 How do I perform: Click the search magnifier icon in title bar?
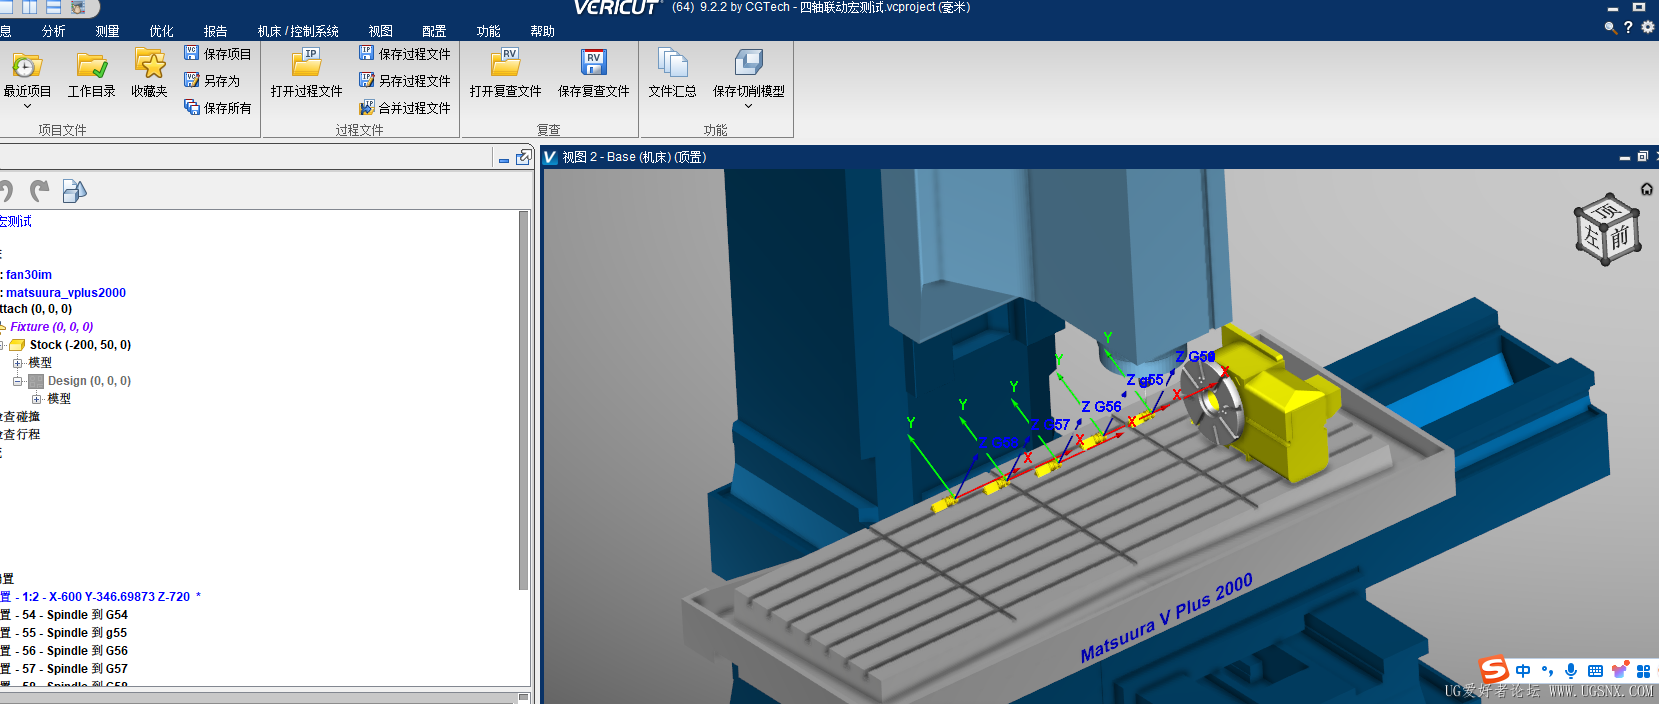[x=1610, y=28]
